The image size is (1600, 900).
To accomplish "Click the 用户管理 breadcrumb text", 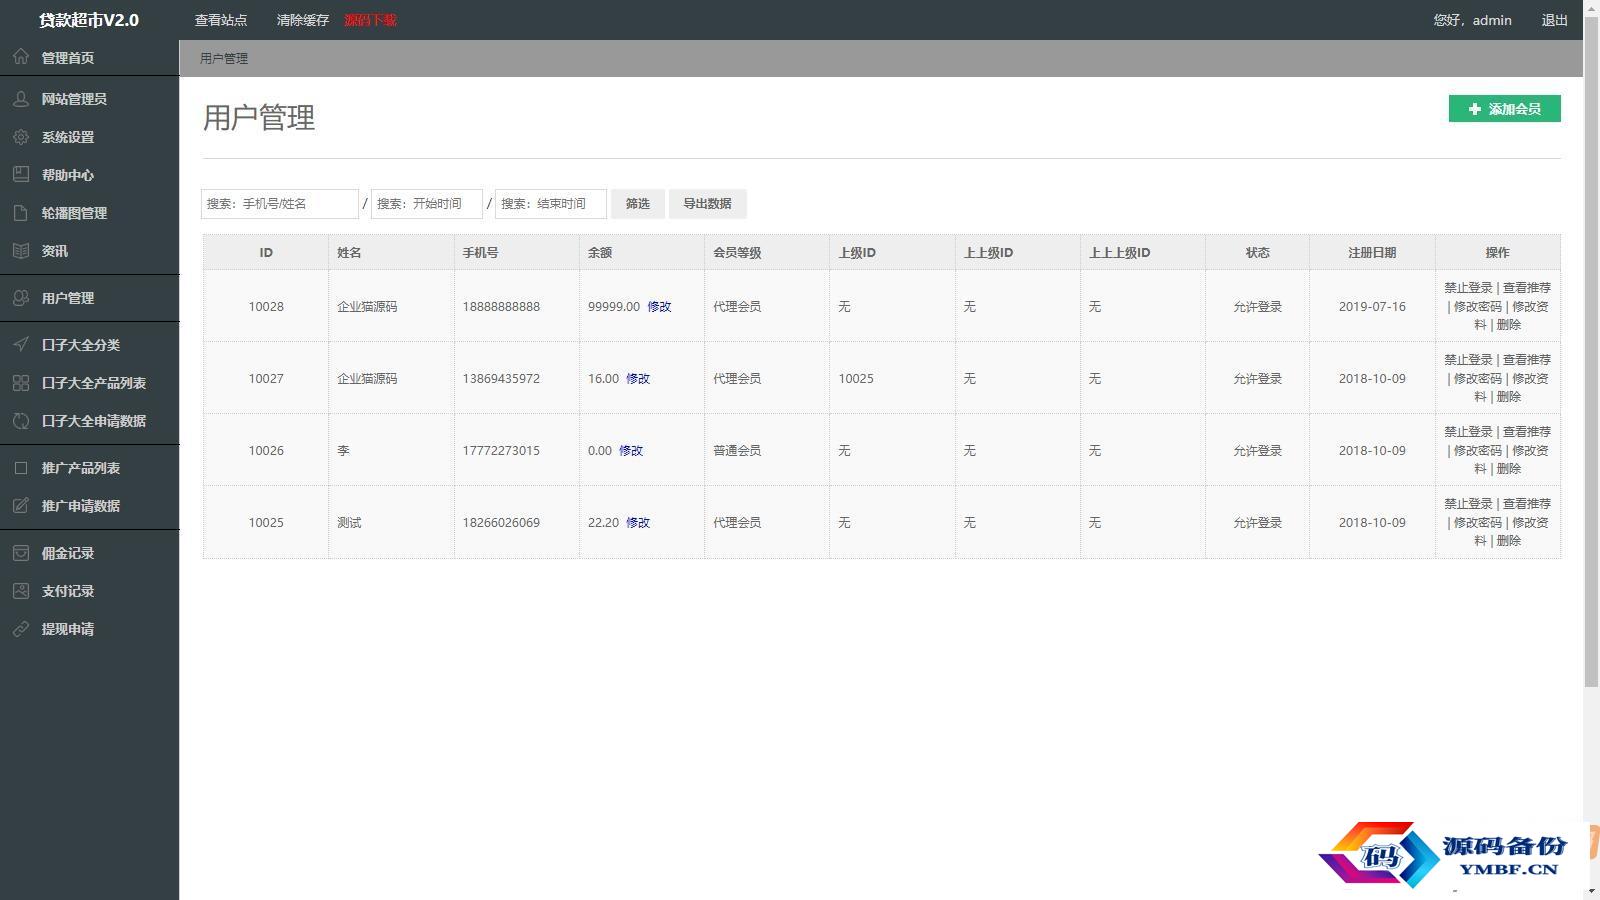I will [x=224, y=59].
